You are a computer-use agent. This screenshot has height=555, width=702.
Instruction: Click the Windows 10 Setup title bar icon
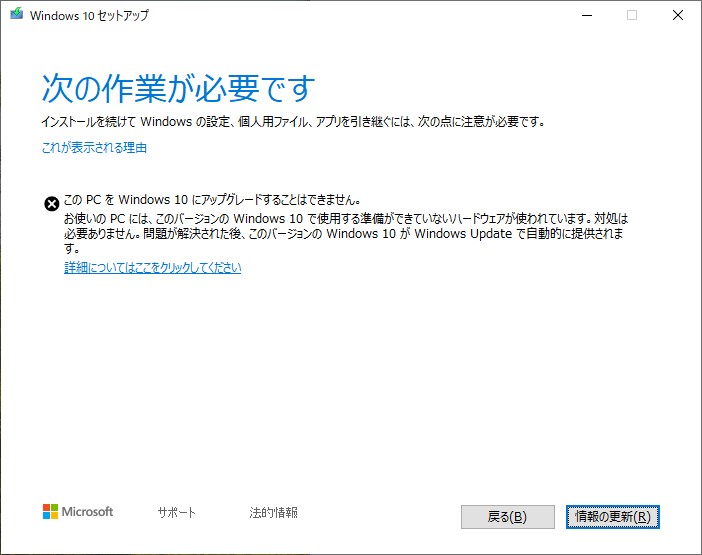[x=17, y=14]
